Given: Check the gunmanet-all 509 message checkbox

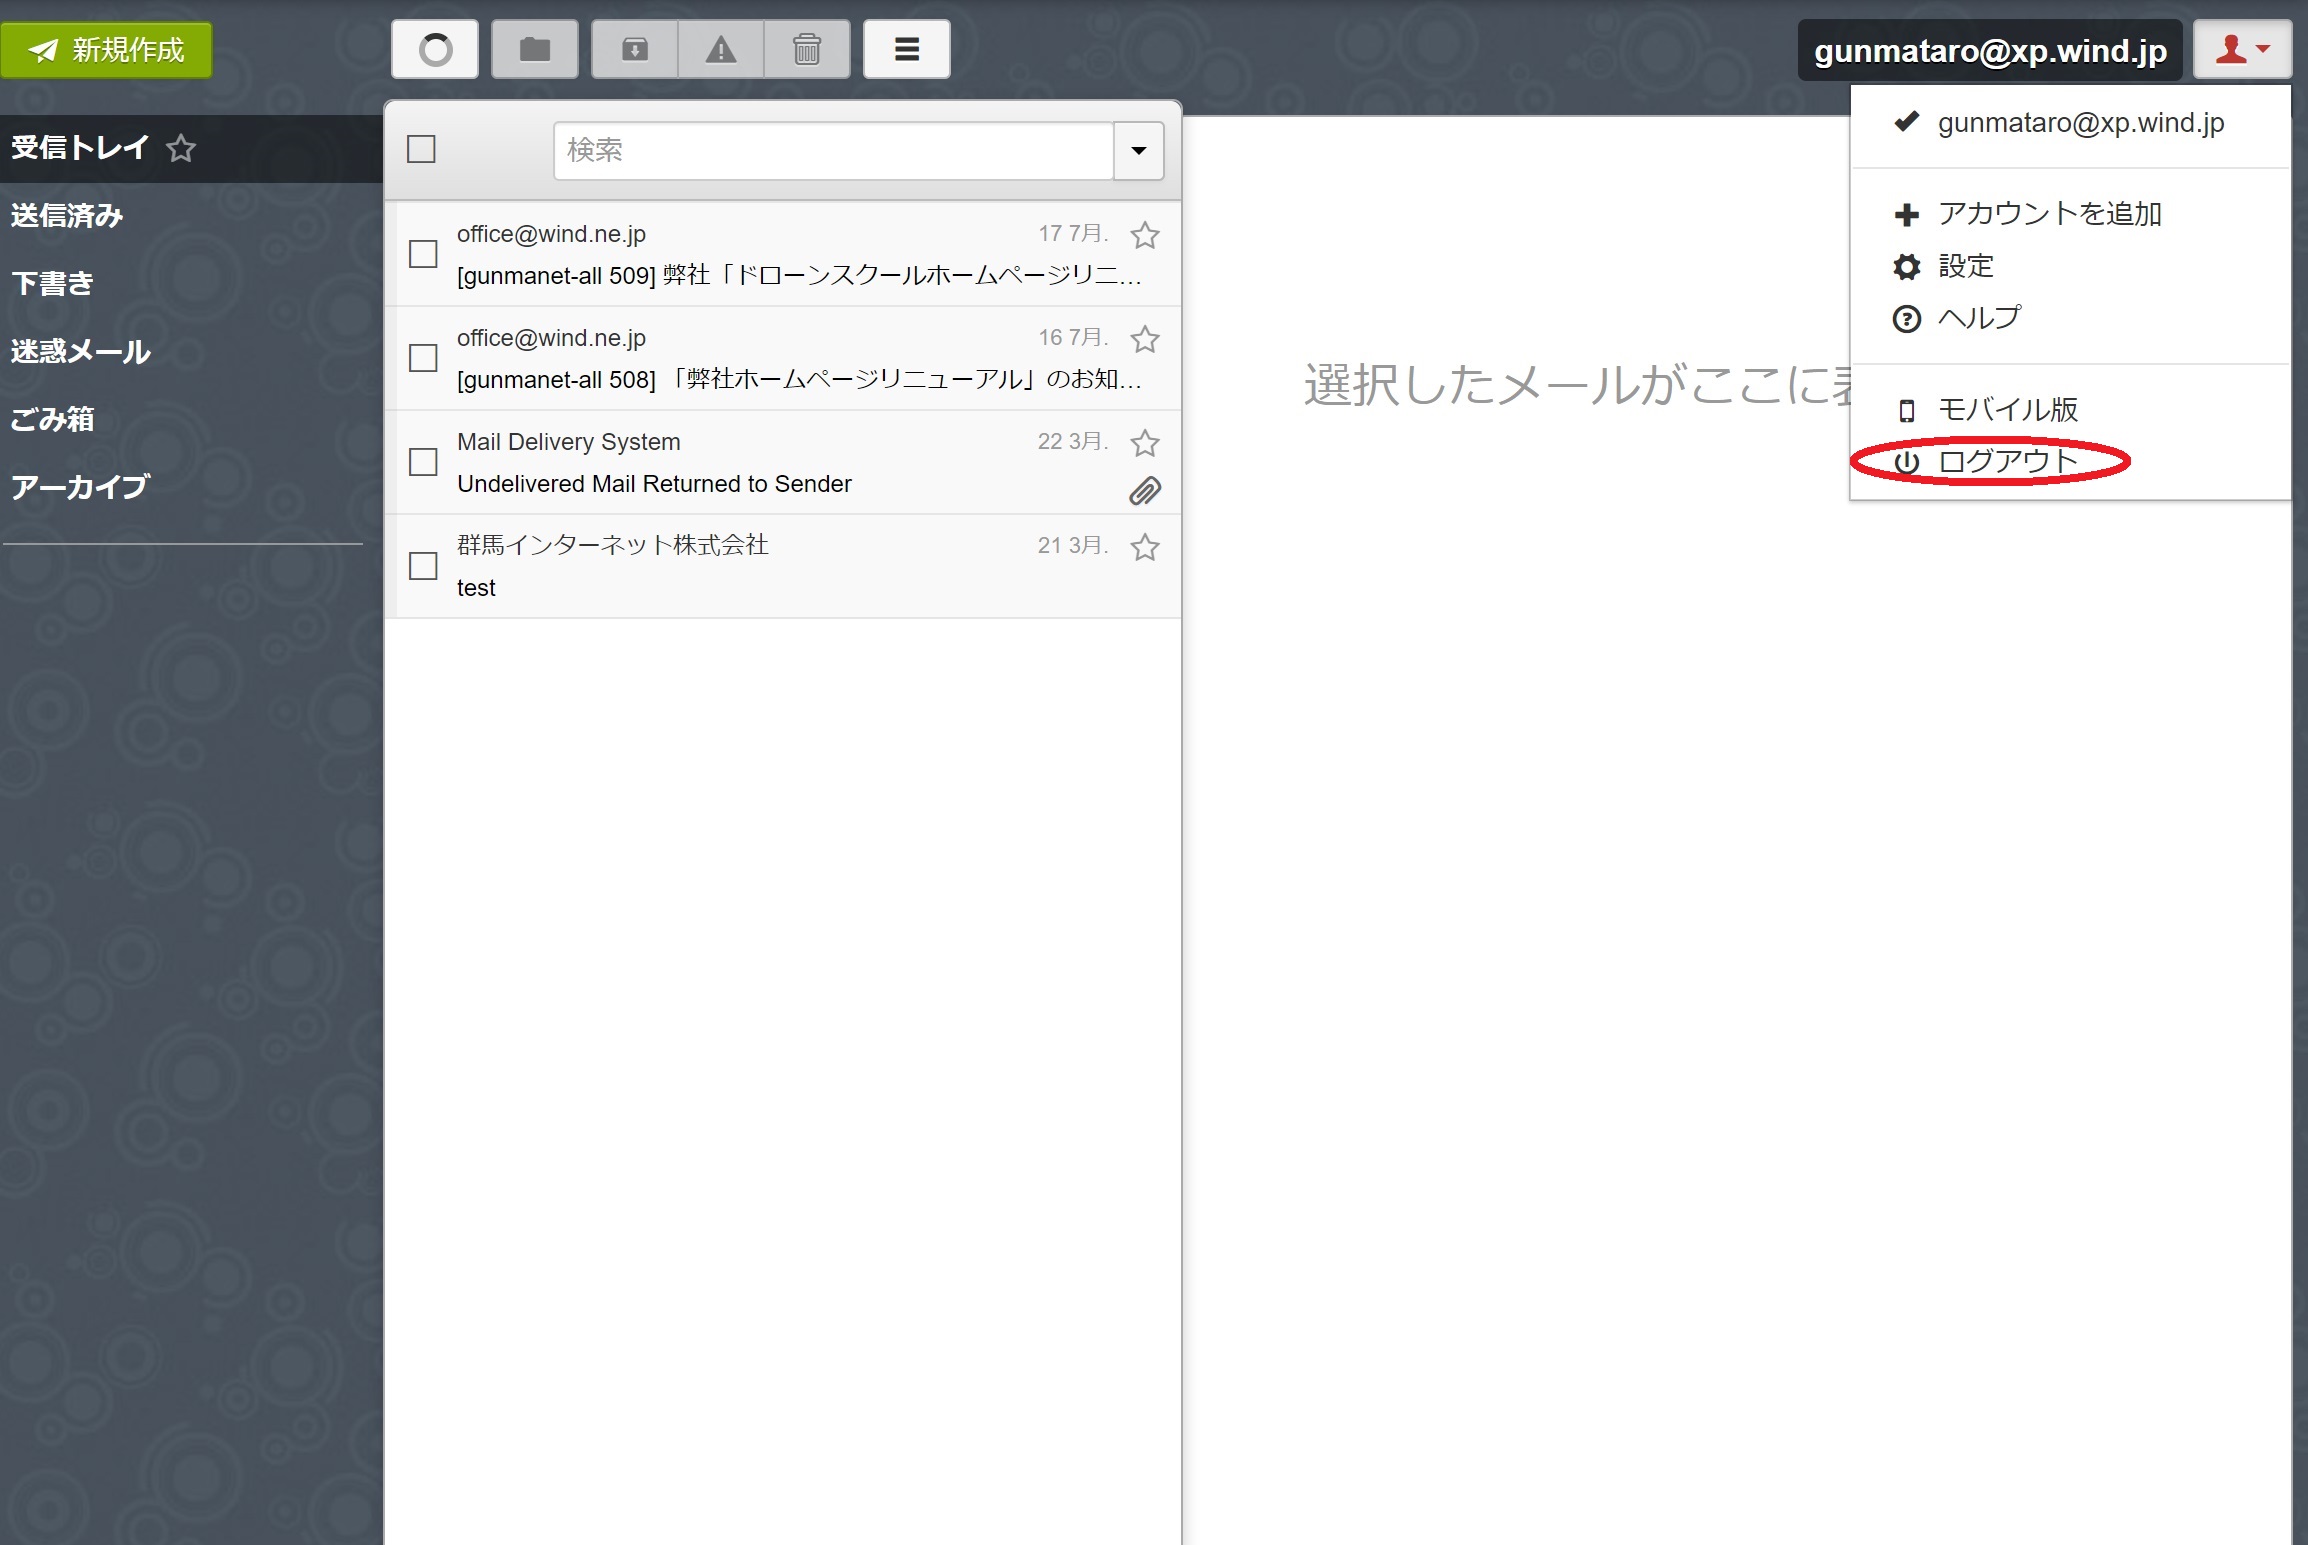Looking at the screenshot, I should pos(423,254).
